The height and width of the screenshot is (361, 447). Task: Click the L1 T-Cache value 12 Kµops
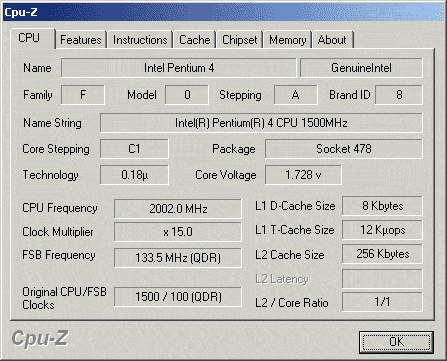pos(382,230)
